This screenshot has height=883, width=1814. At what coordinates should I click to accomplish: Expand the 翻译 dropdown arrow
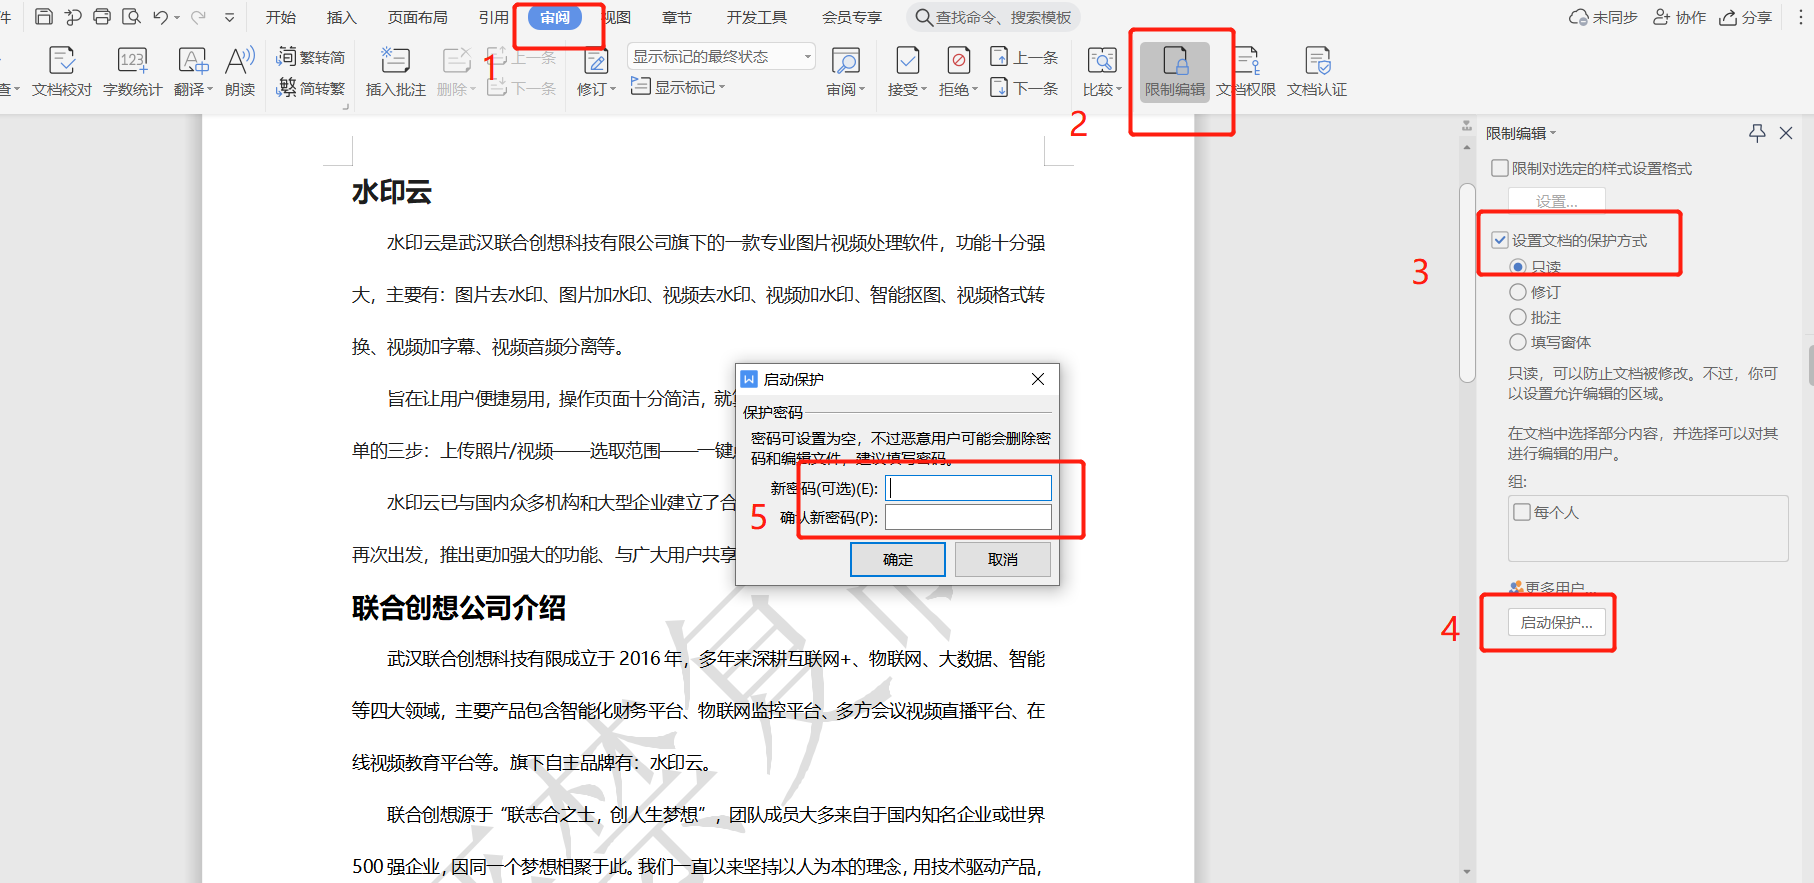coord(210,89)
